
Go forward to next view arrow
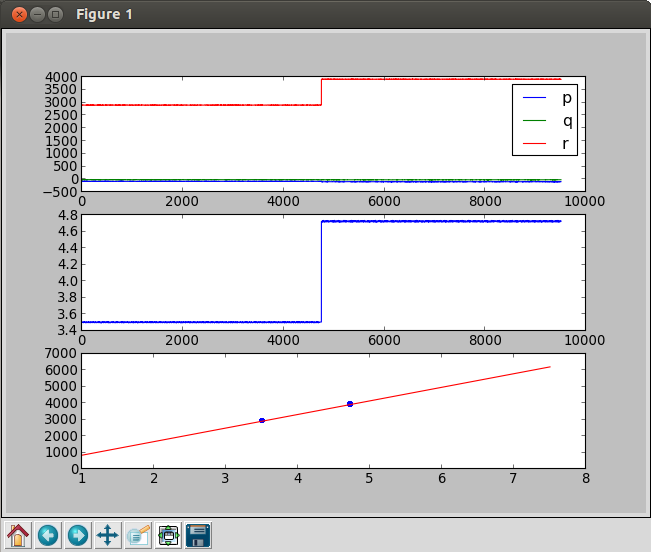coord(78,535)
